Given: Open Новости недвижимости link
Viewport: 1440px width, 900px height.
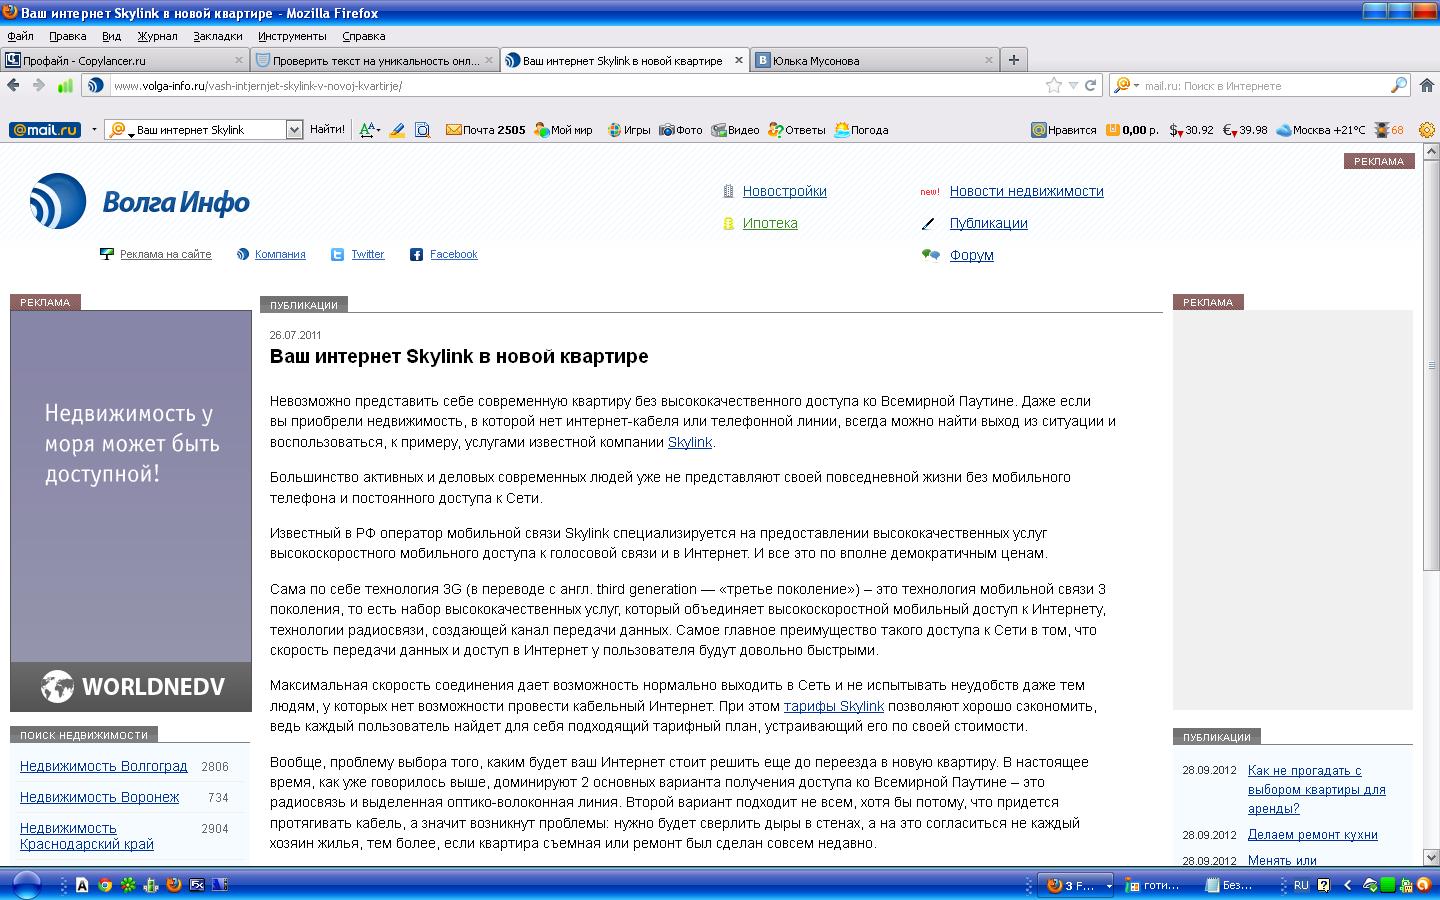Looking at the screenshot, I should click(x=1026, y=191).
